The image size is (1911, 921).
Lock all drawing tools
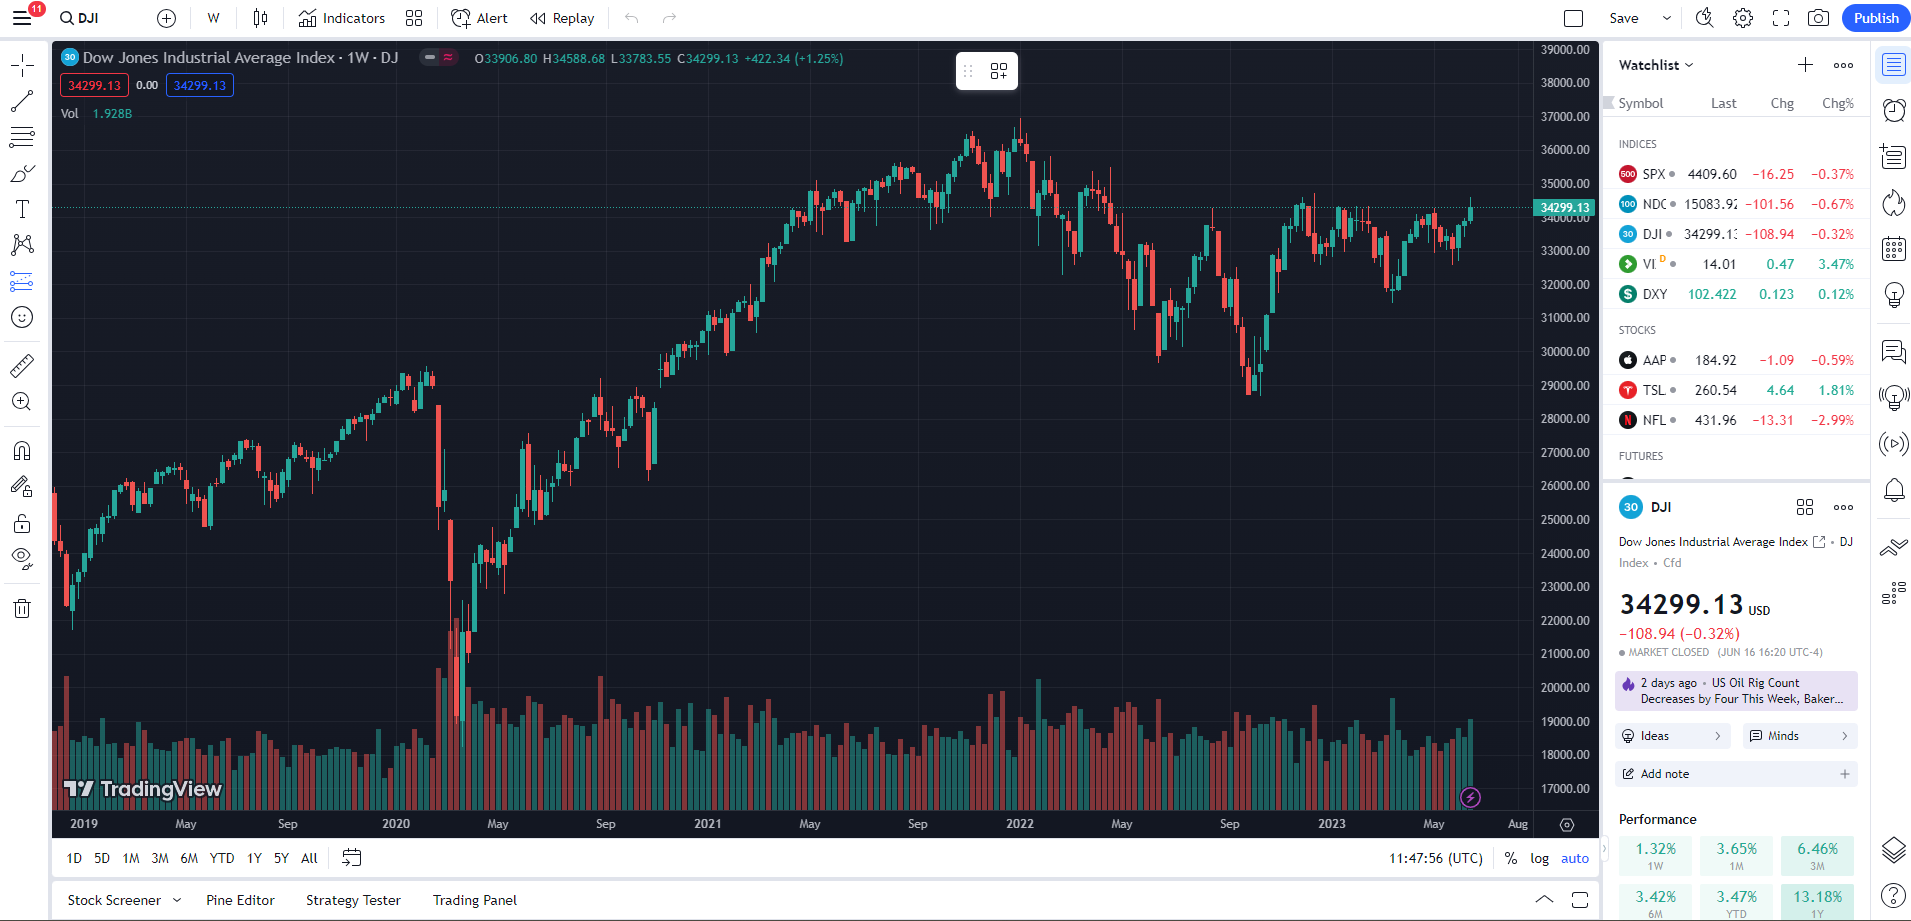22,523
